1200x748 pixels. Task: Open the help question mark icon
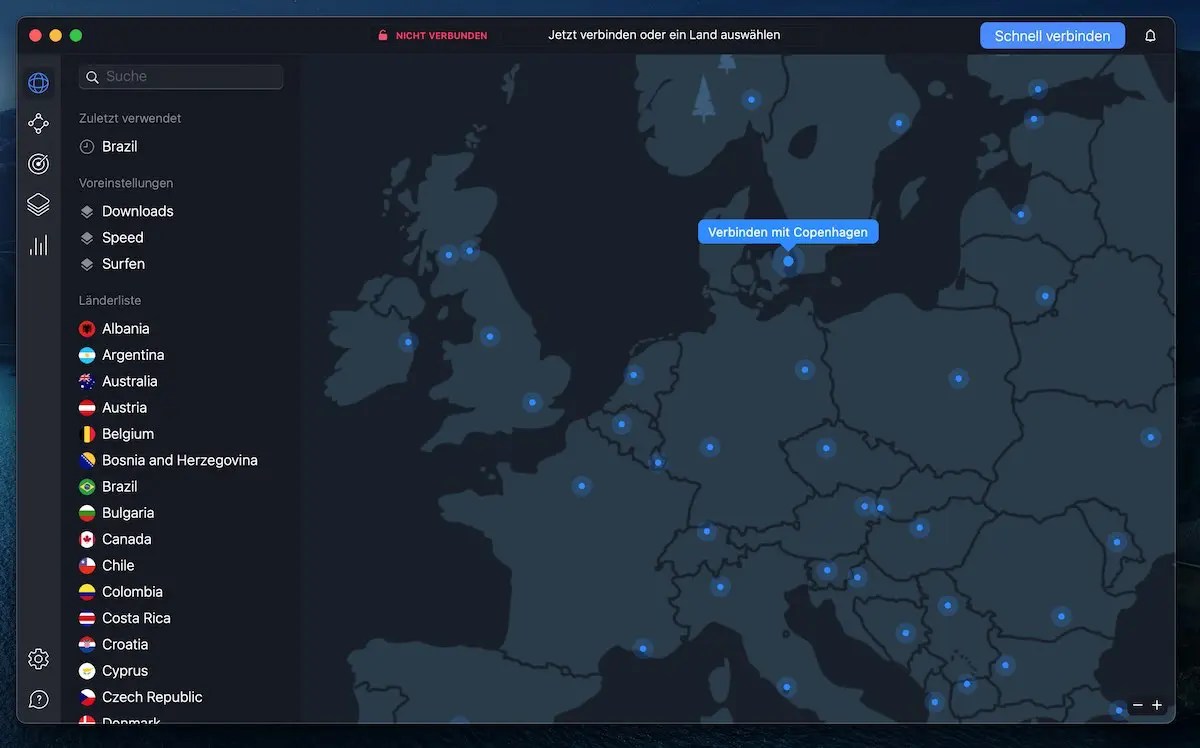coord(38,699)
